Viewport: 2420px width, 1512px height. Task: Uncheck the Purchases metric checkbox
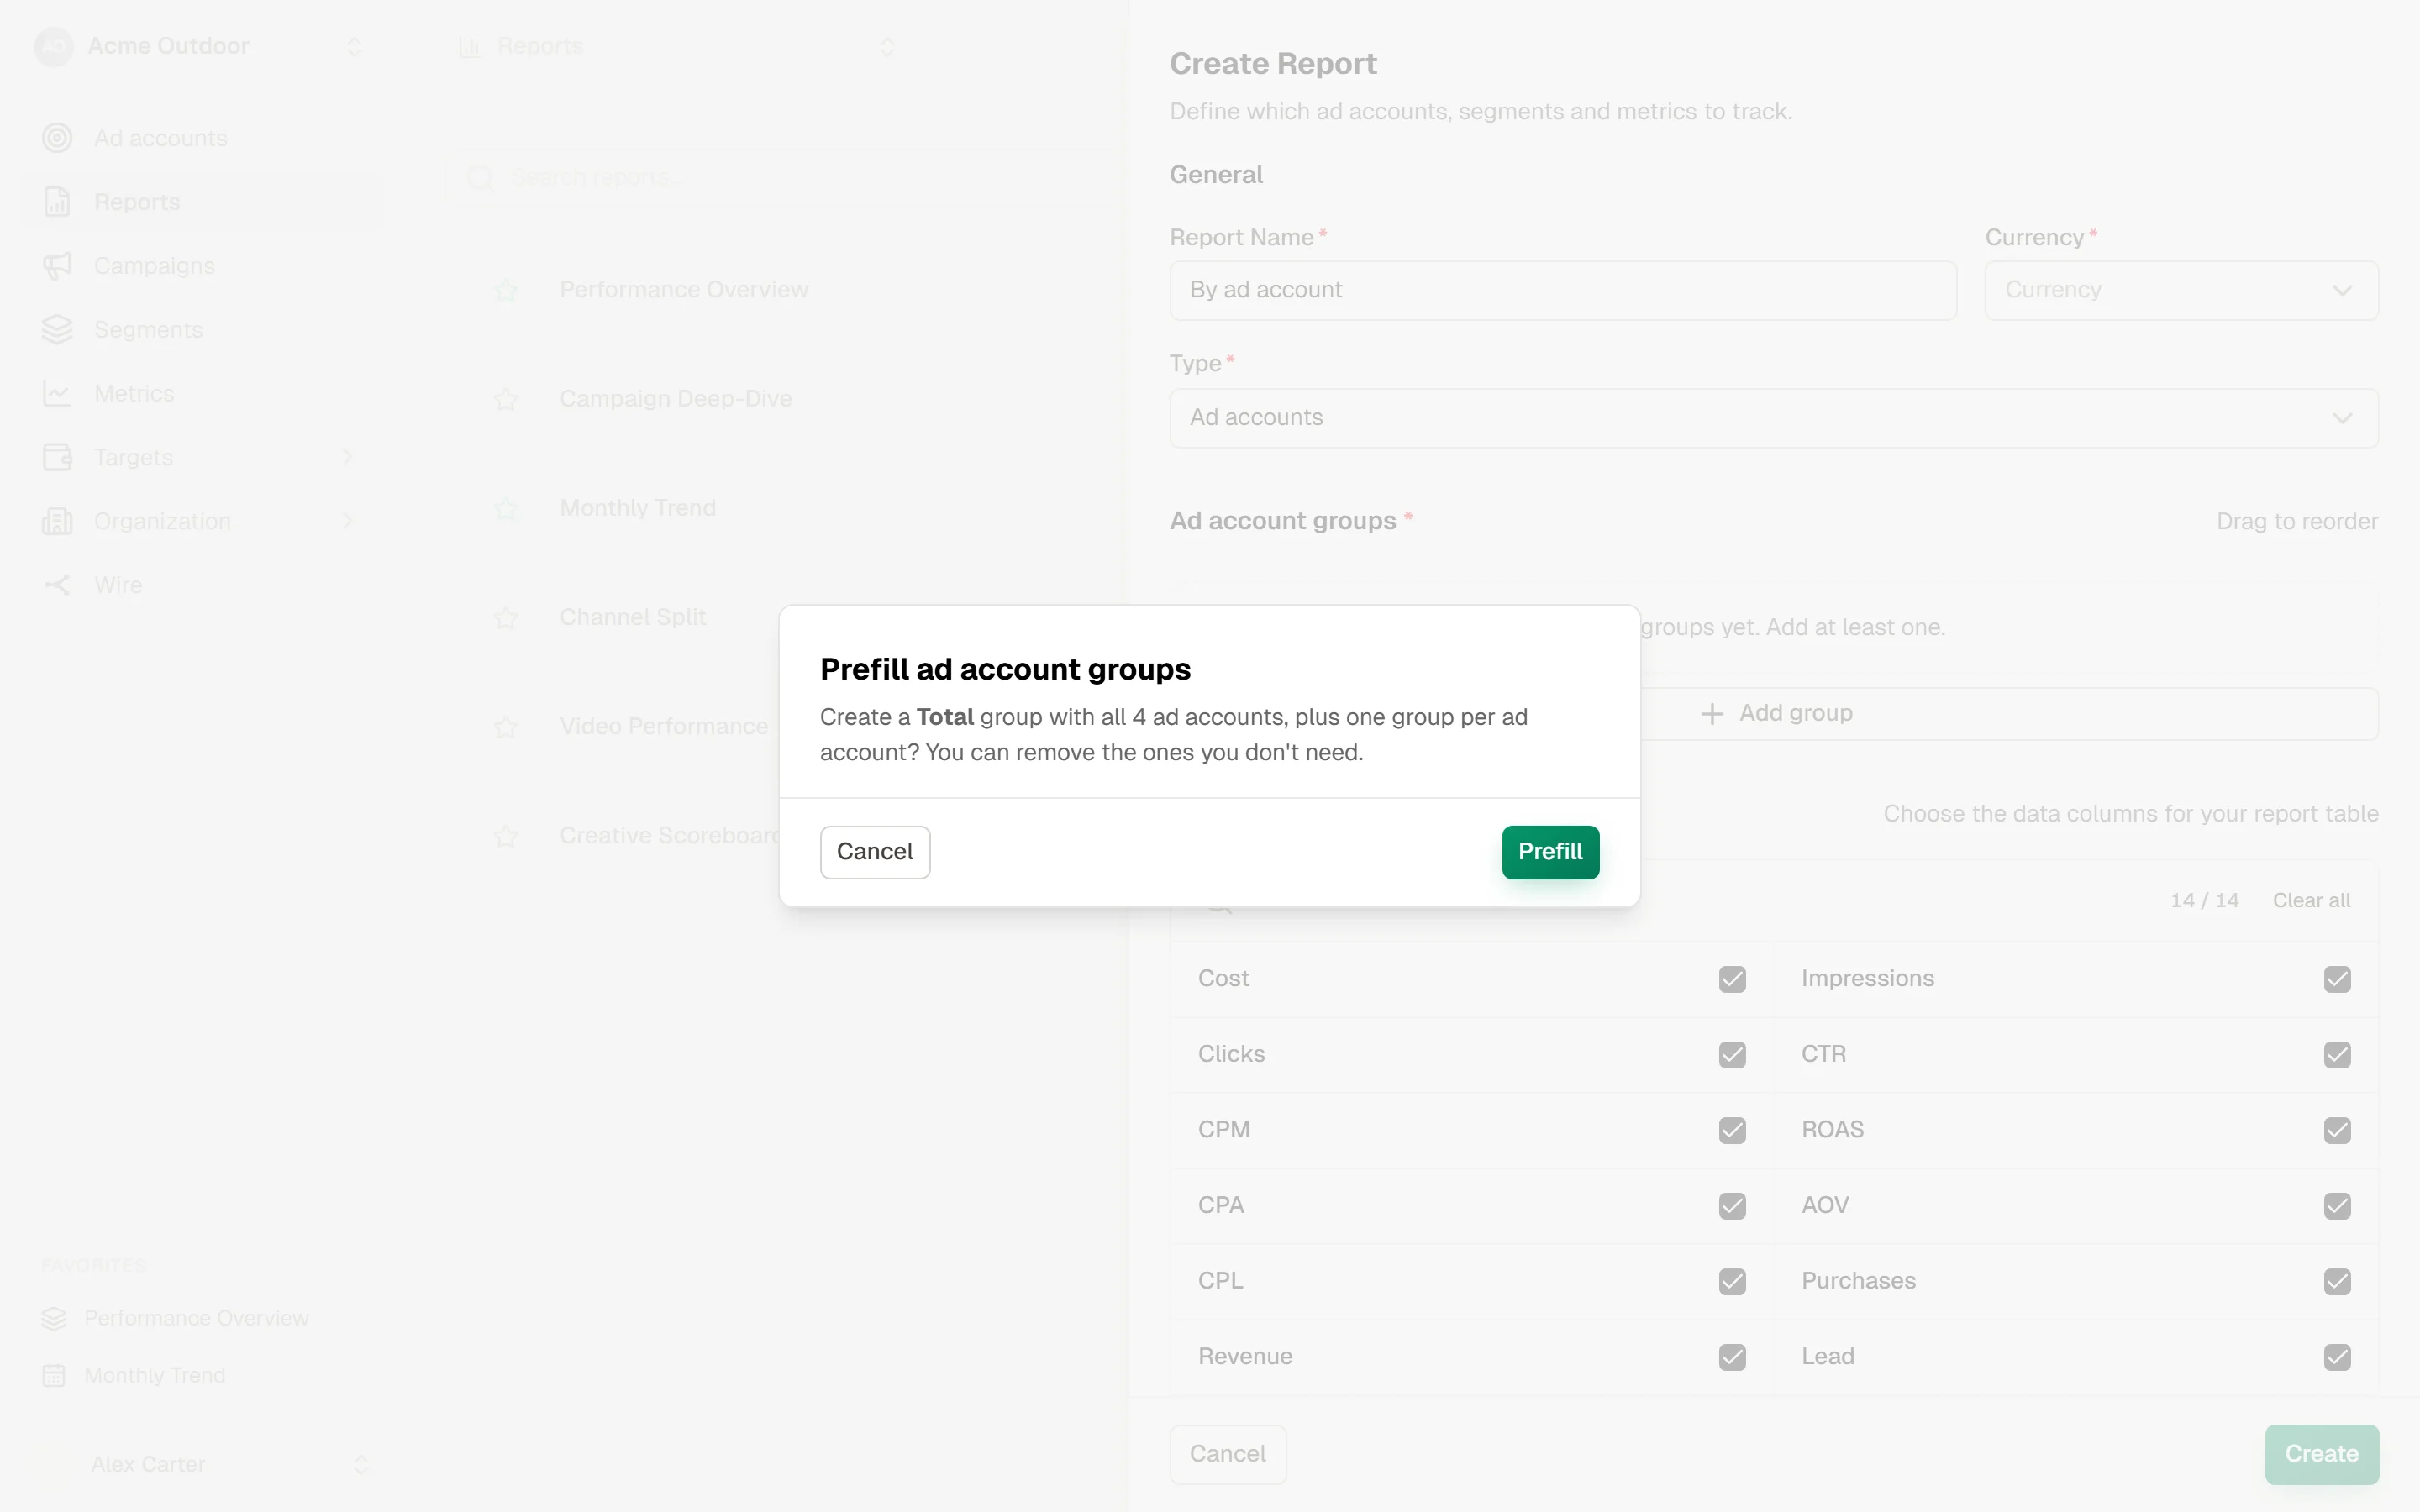pos(2337,1281)
